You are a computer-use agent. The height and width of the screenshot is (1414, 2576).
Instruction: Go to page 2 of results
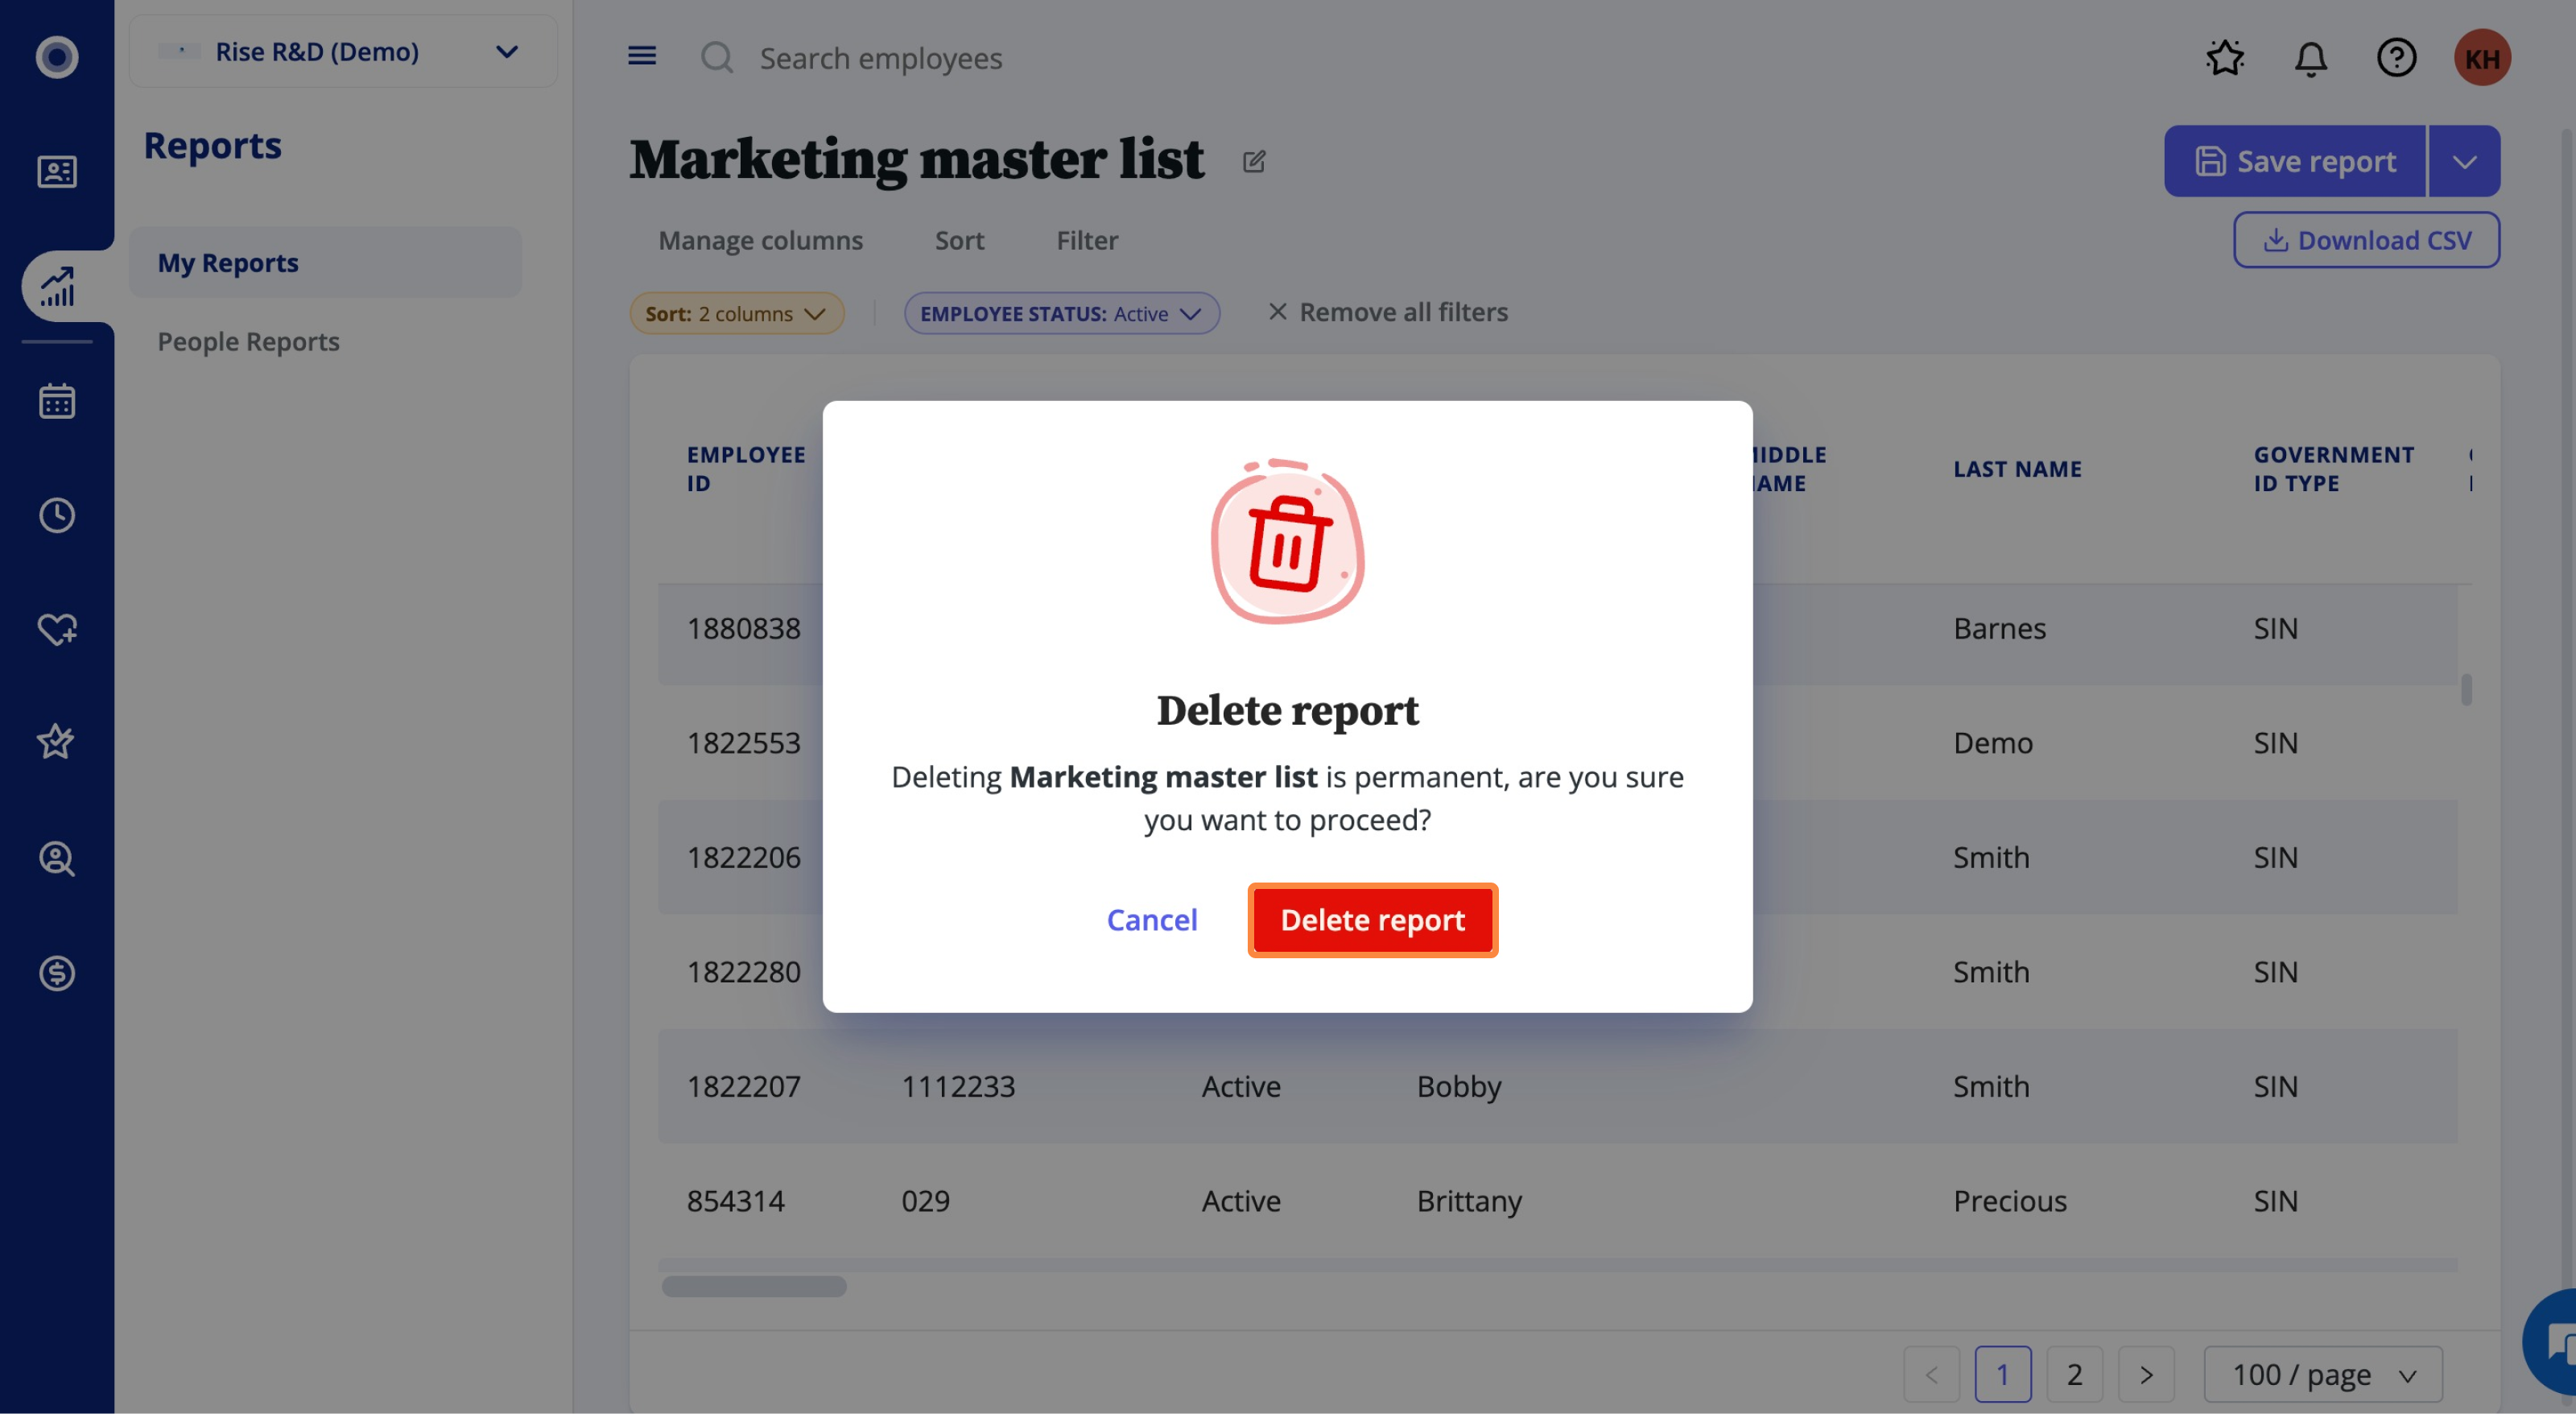[x=2074, y=1375]
